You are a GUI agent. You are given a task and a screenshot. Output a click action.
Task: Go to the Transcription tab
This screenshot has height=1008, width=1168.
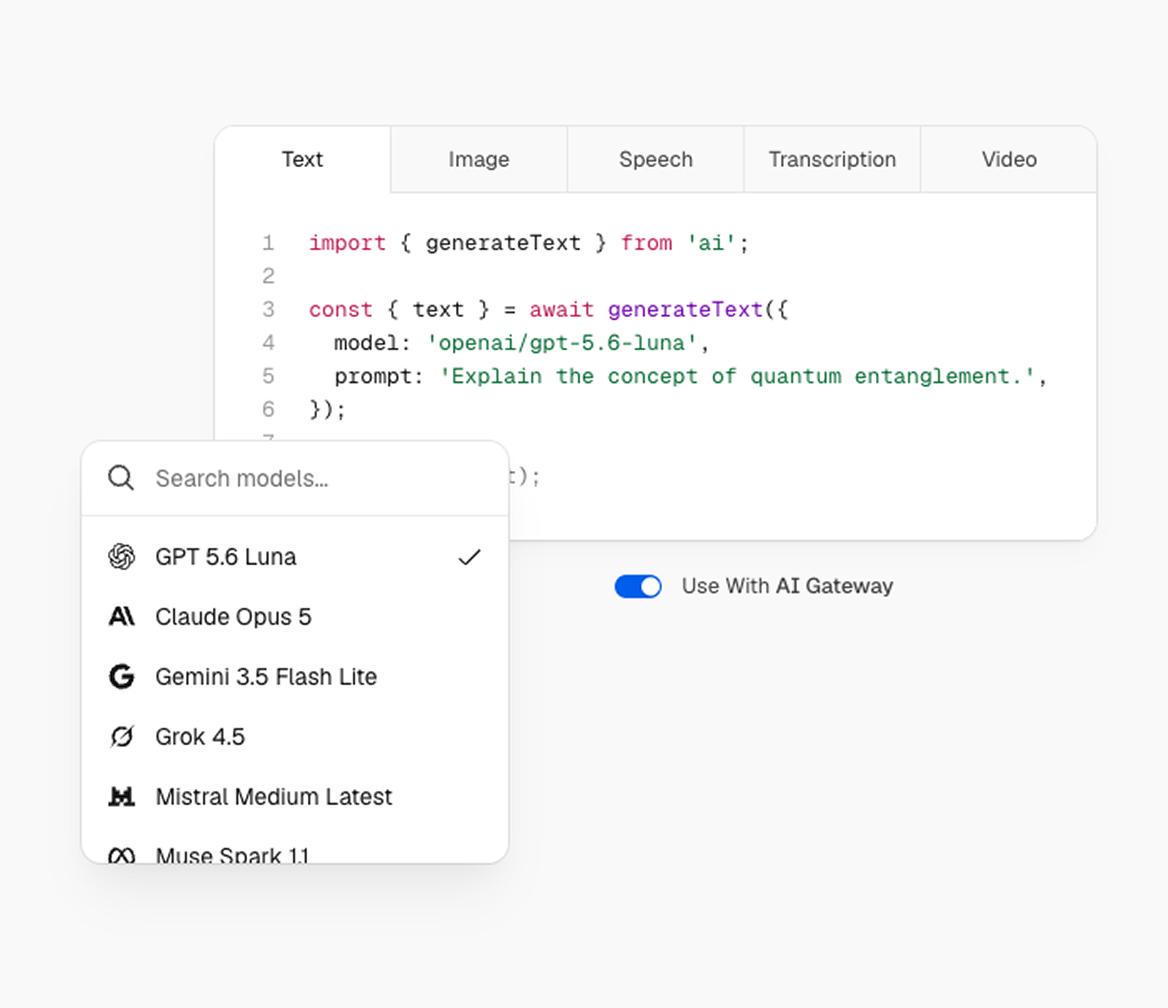point(832,159)
